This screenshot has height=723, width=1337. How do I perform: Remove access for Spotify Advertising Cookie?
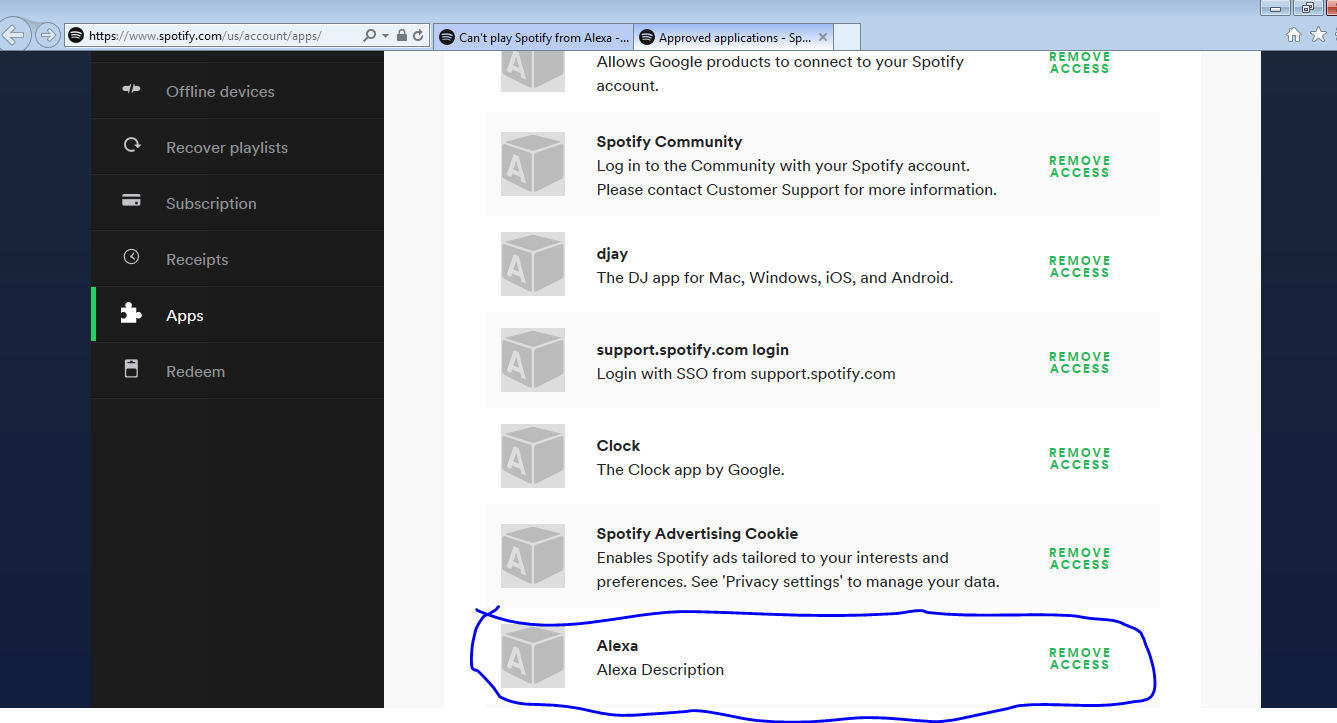[x=1080, y=559]
